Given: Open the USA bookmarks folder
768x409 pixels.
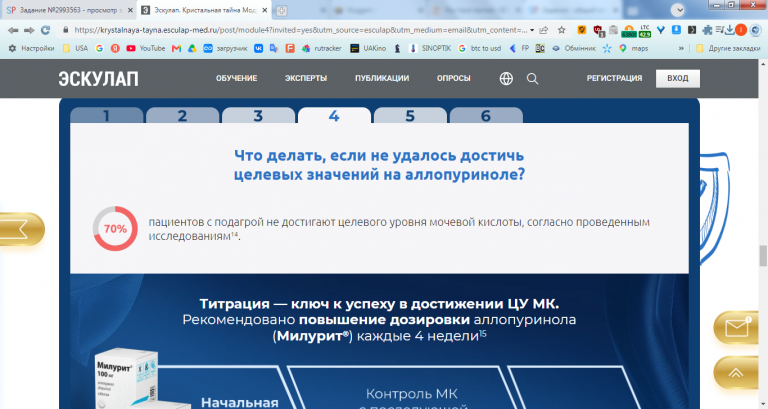Looking at the screenshot, I should (75, 48).
